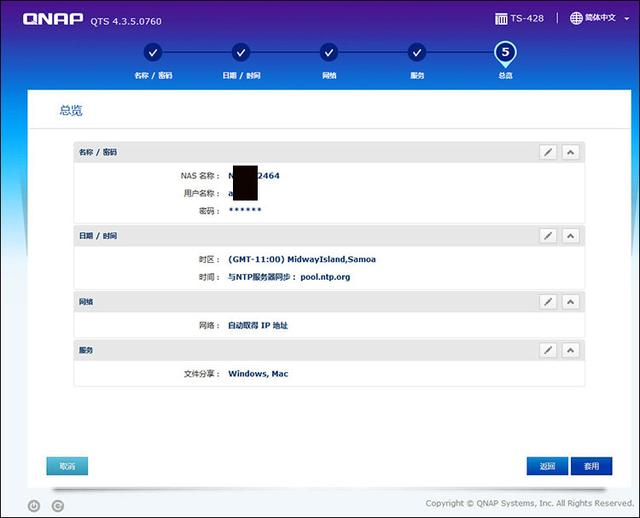Go to step 3 网络 checkmark
Viewport: 640px width, 518px height.
coord(329,52)
